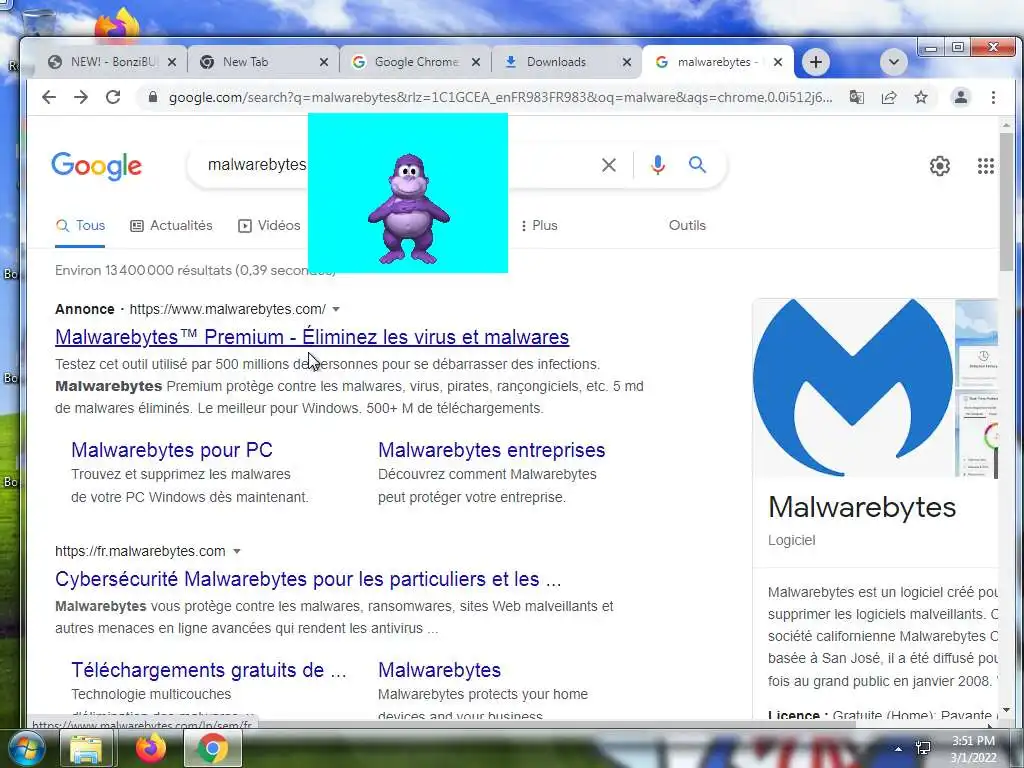The image size is (1024, 768).
Task: Close the Downloads tab
Action: pyautogui.click(x=627, y=62)
